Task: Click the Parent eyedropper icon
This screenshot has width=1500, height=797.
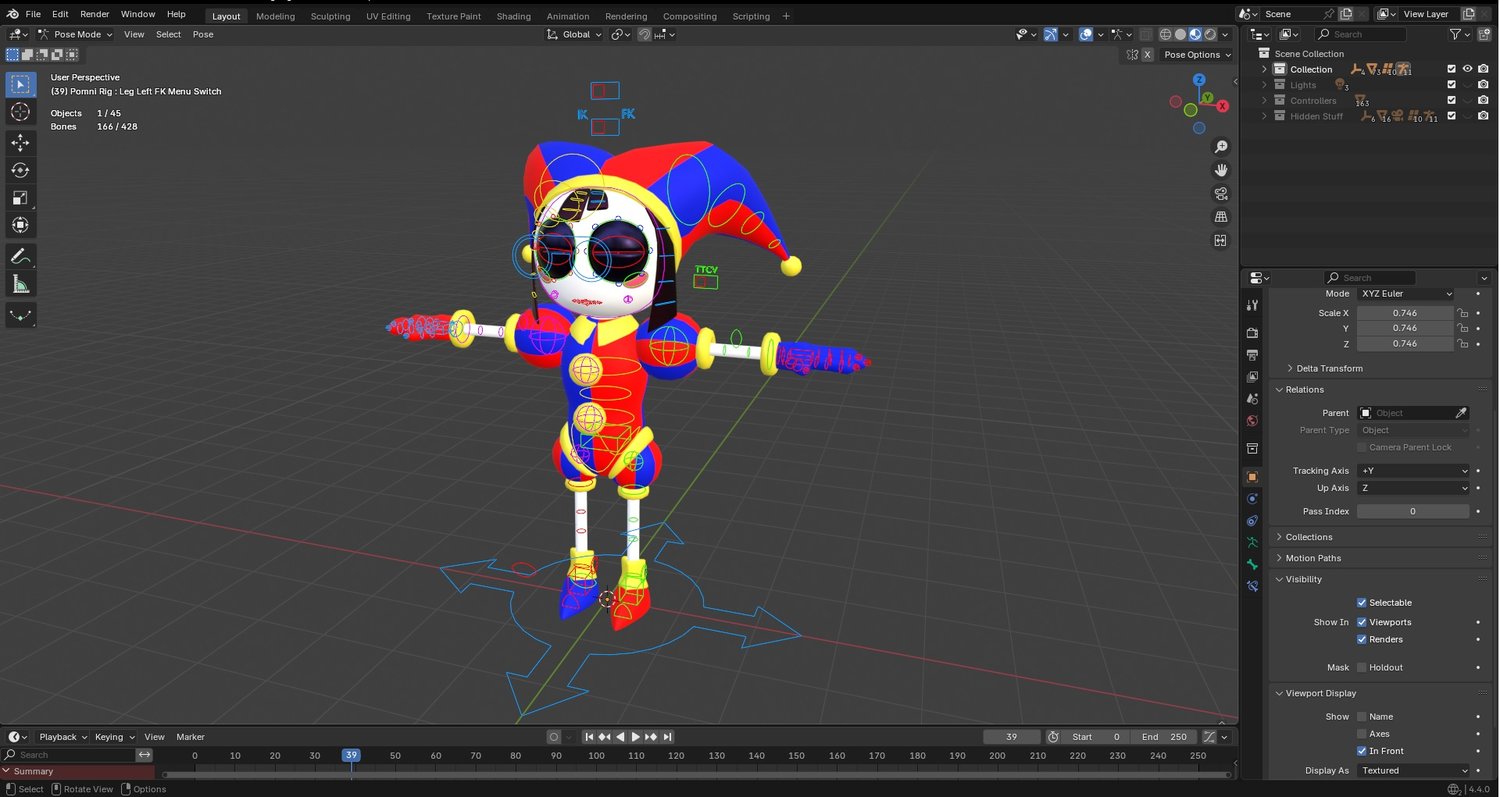Action: (1461, 413)
